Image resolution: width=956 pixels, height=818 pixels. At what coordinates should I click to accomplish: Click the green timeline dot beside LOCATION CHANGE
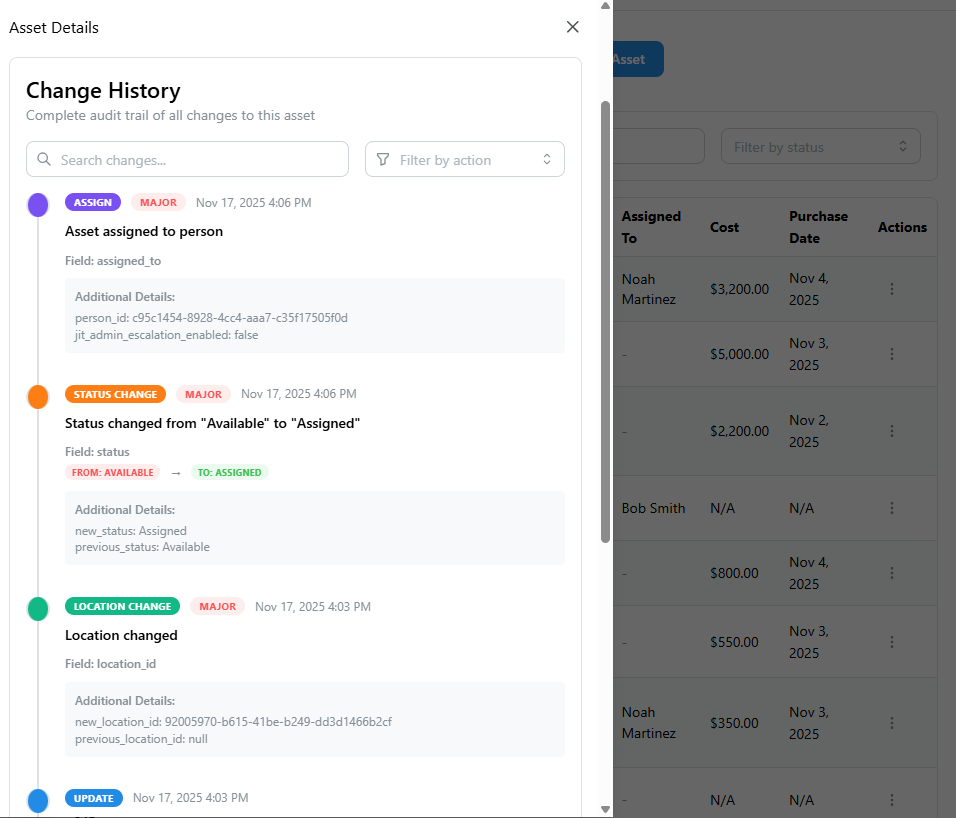click(38, 608)
